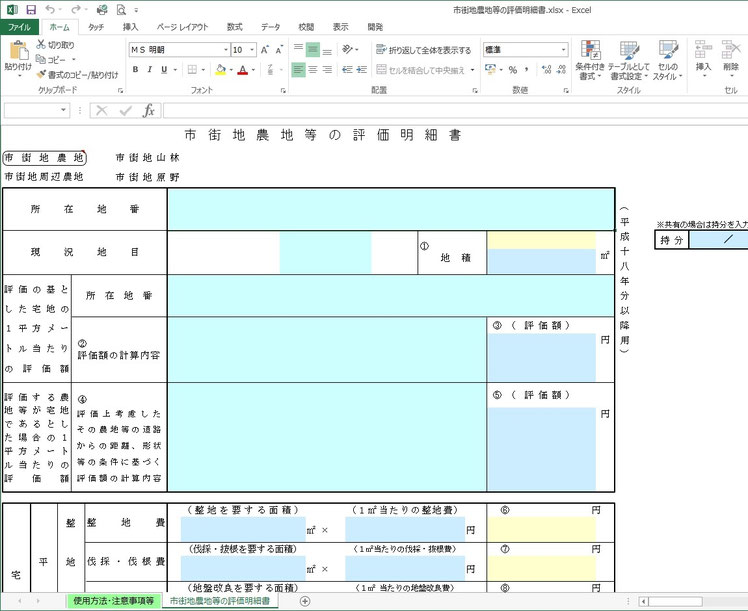Click the ファイル button
This screenshot has height=611, width=748.
tap(19, 28)
